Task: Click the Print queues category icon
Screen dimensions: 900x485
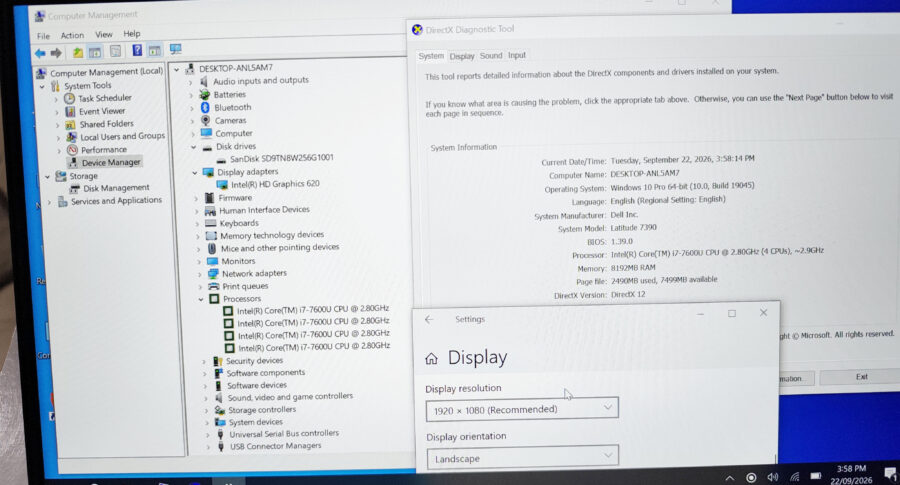Action: [214, 286]
